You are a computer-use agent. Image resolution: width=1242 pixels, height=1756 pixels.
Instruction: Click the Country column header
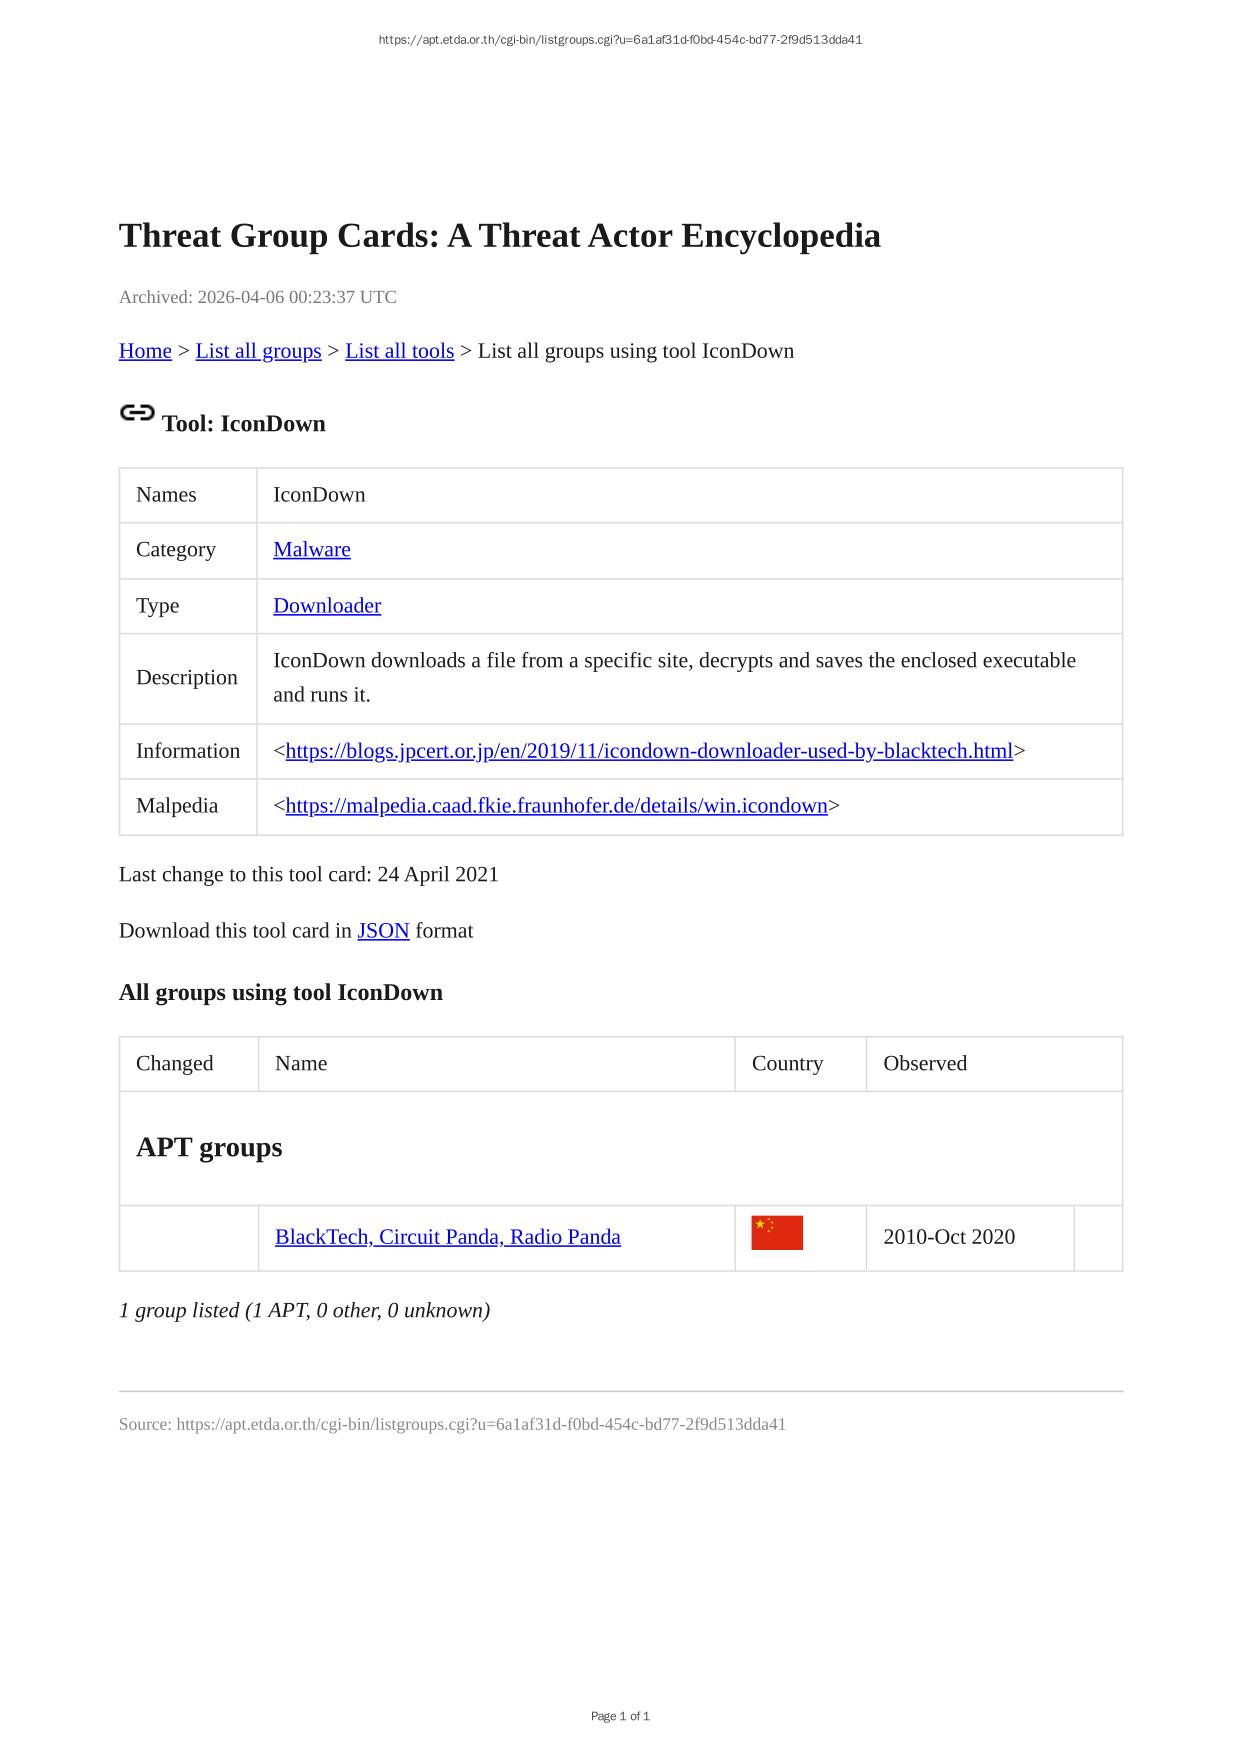pos(787,1063)
